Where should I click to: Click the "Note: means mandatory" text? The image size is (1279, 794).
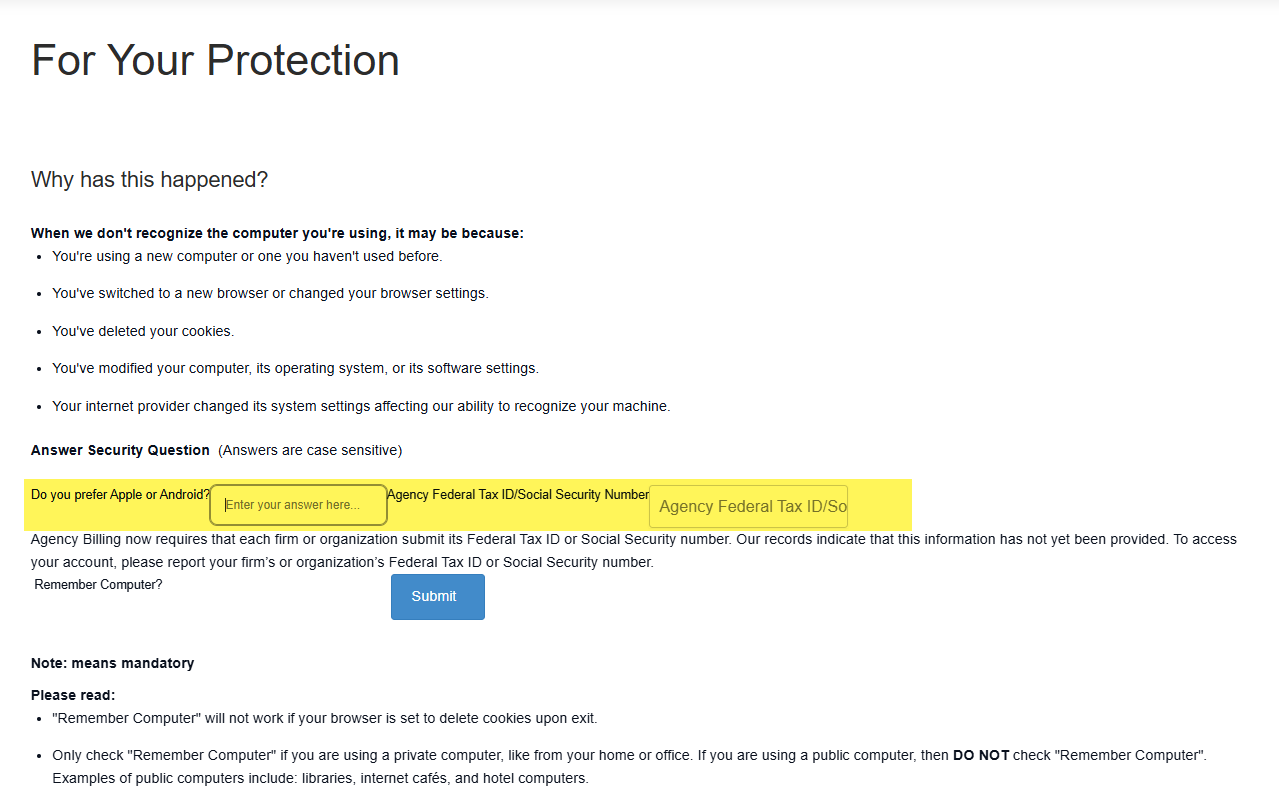[112, 663]
